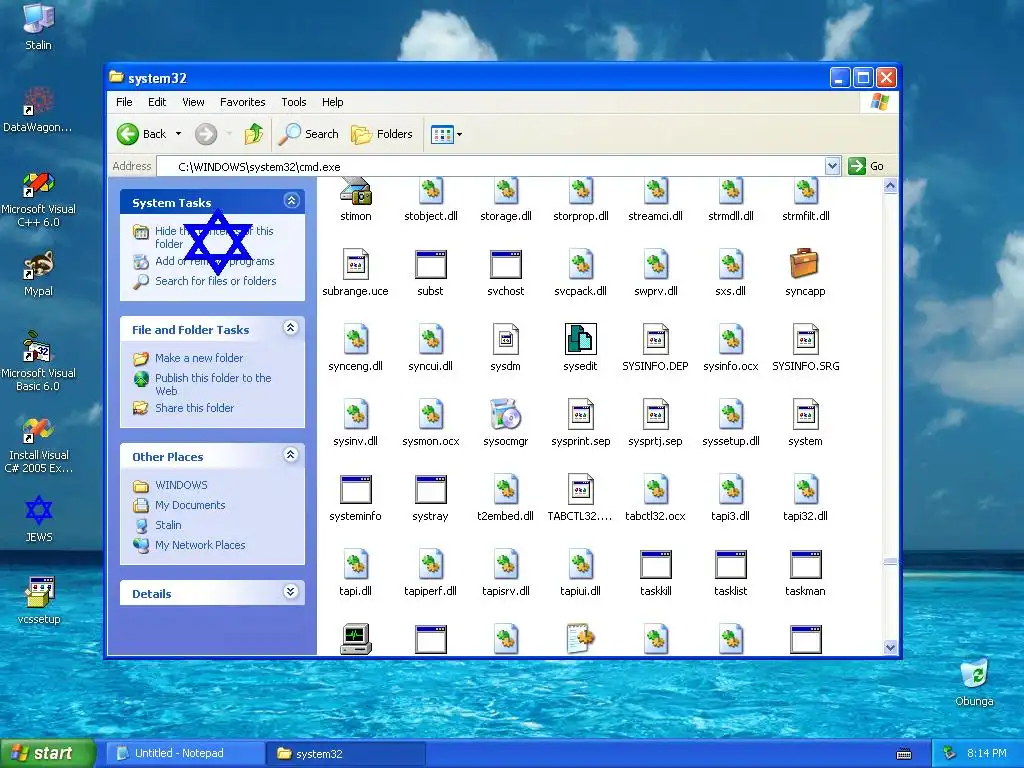Click the system32 taskbar button
Image resolution: width=1024 pixels, height=768 pixels.
pyautogui.click(x=346, y=753)
